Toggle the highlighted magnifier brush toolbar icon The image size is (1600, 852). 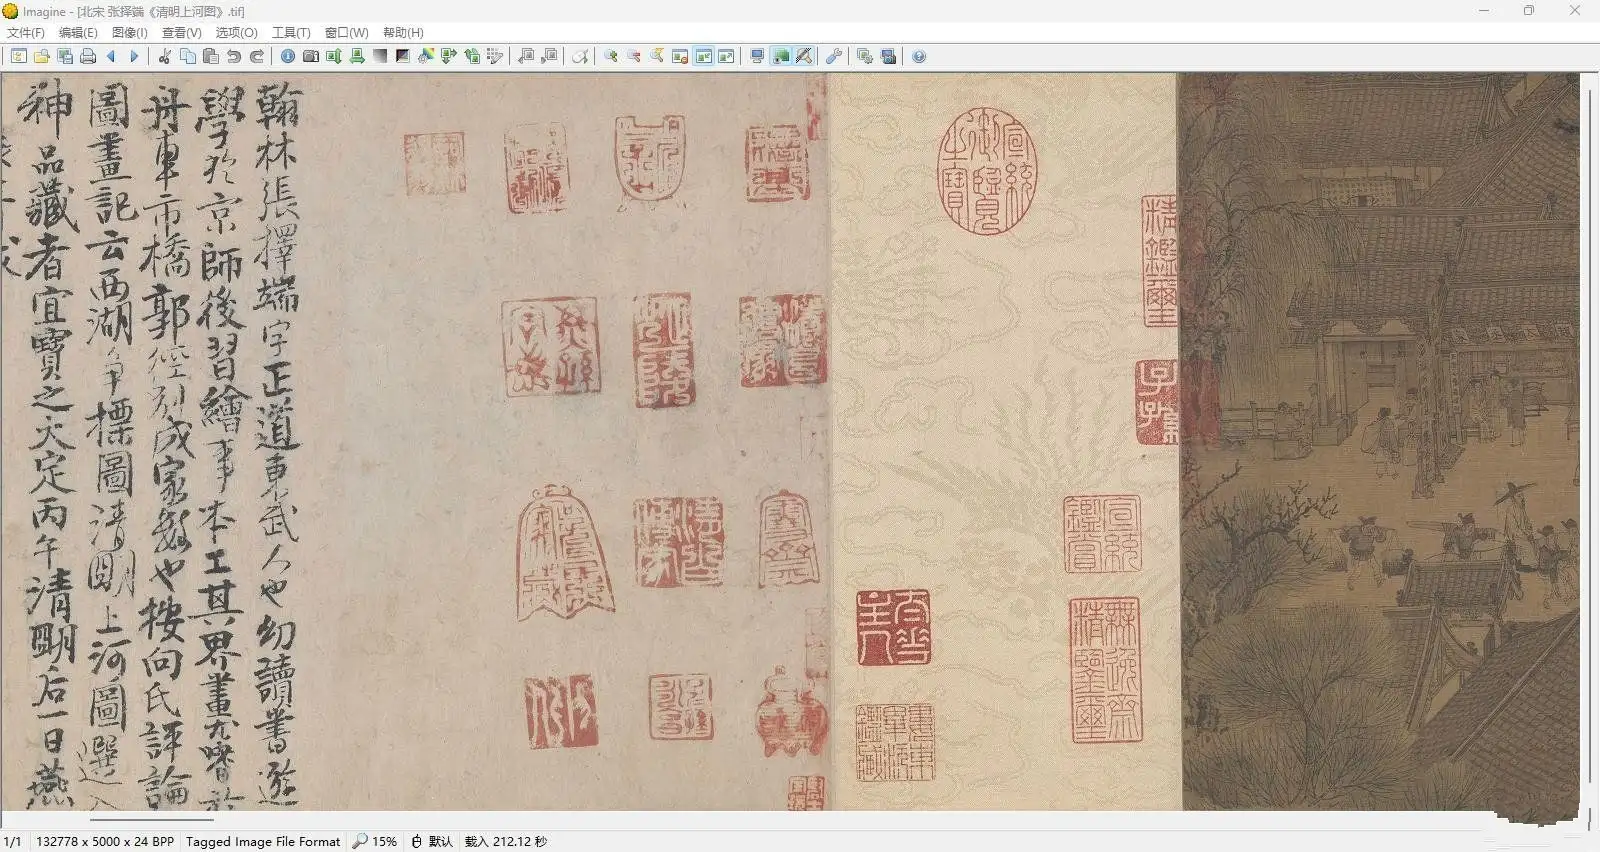click(804, 56)
